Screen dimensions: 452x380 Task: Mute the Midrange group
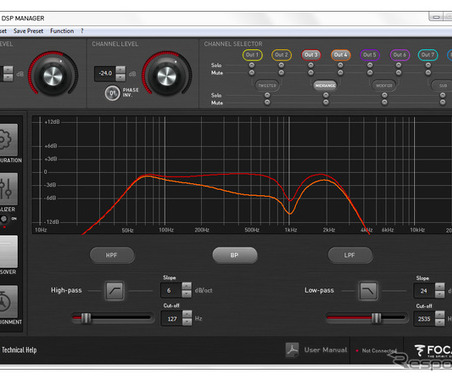[x=326, y=102]
